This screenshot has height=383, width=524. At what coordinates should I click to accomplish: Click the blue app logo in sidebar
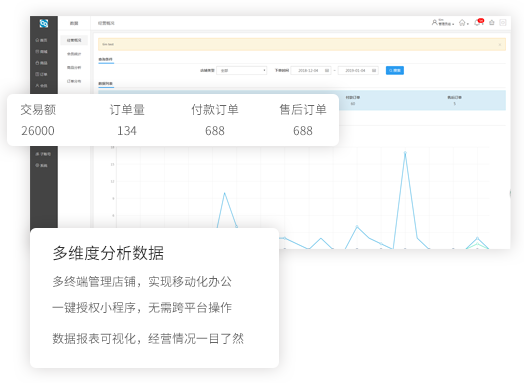pos(44,23)
